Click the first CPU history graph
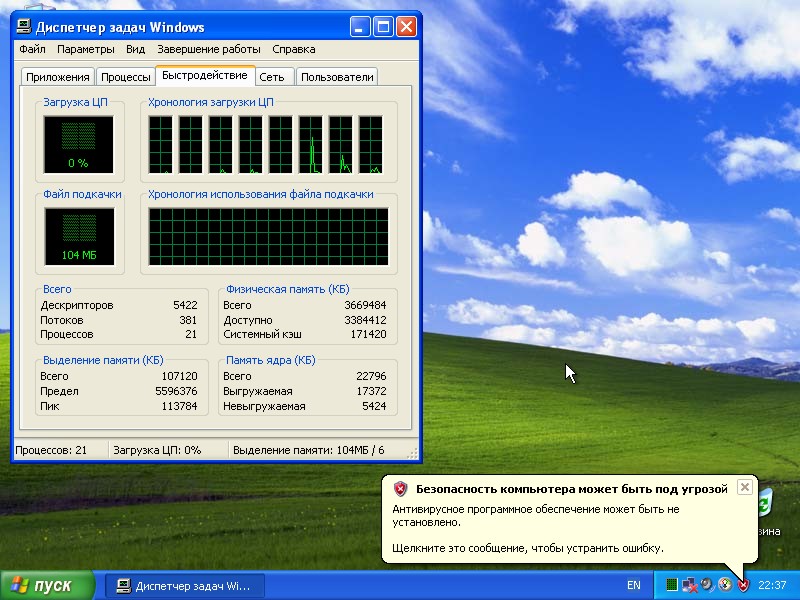This screenshot has height=600, width=800. (x=160, y=145)
